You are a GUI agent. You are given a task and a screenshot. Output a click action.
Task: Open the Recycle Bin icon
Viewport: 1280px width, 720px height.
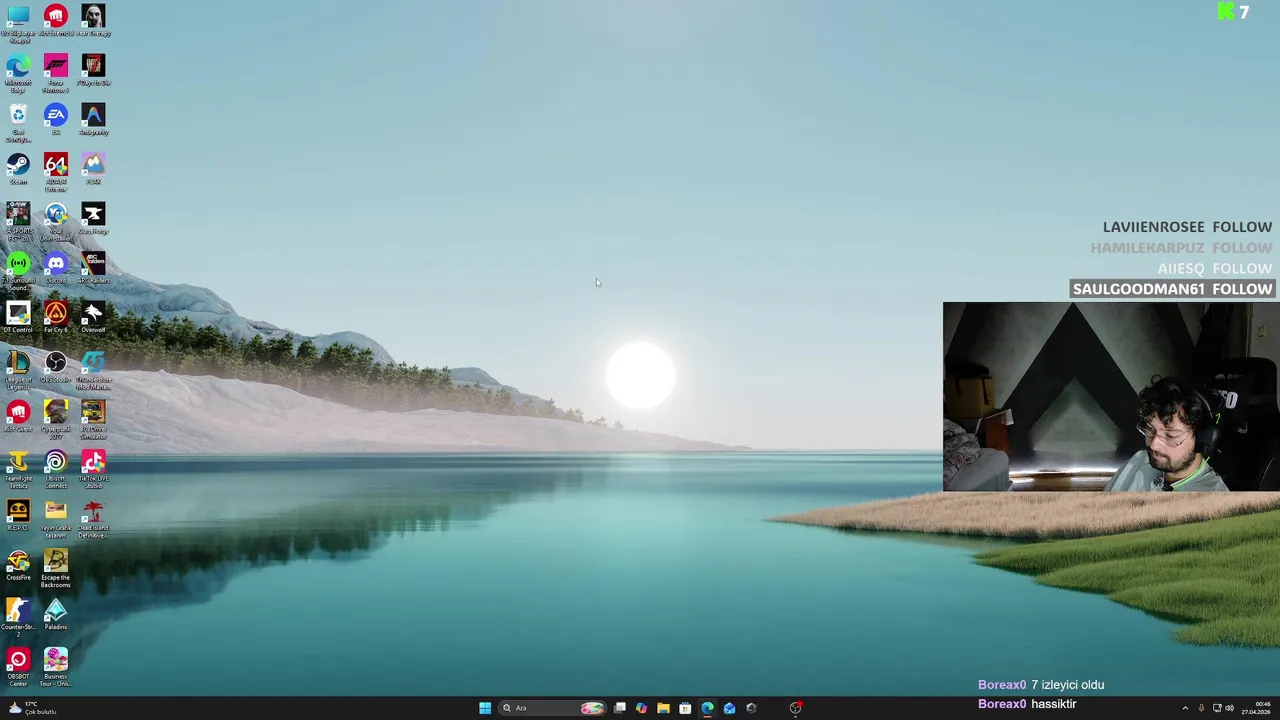click(18, 123)
